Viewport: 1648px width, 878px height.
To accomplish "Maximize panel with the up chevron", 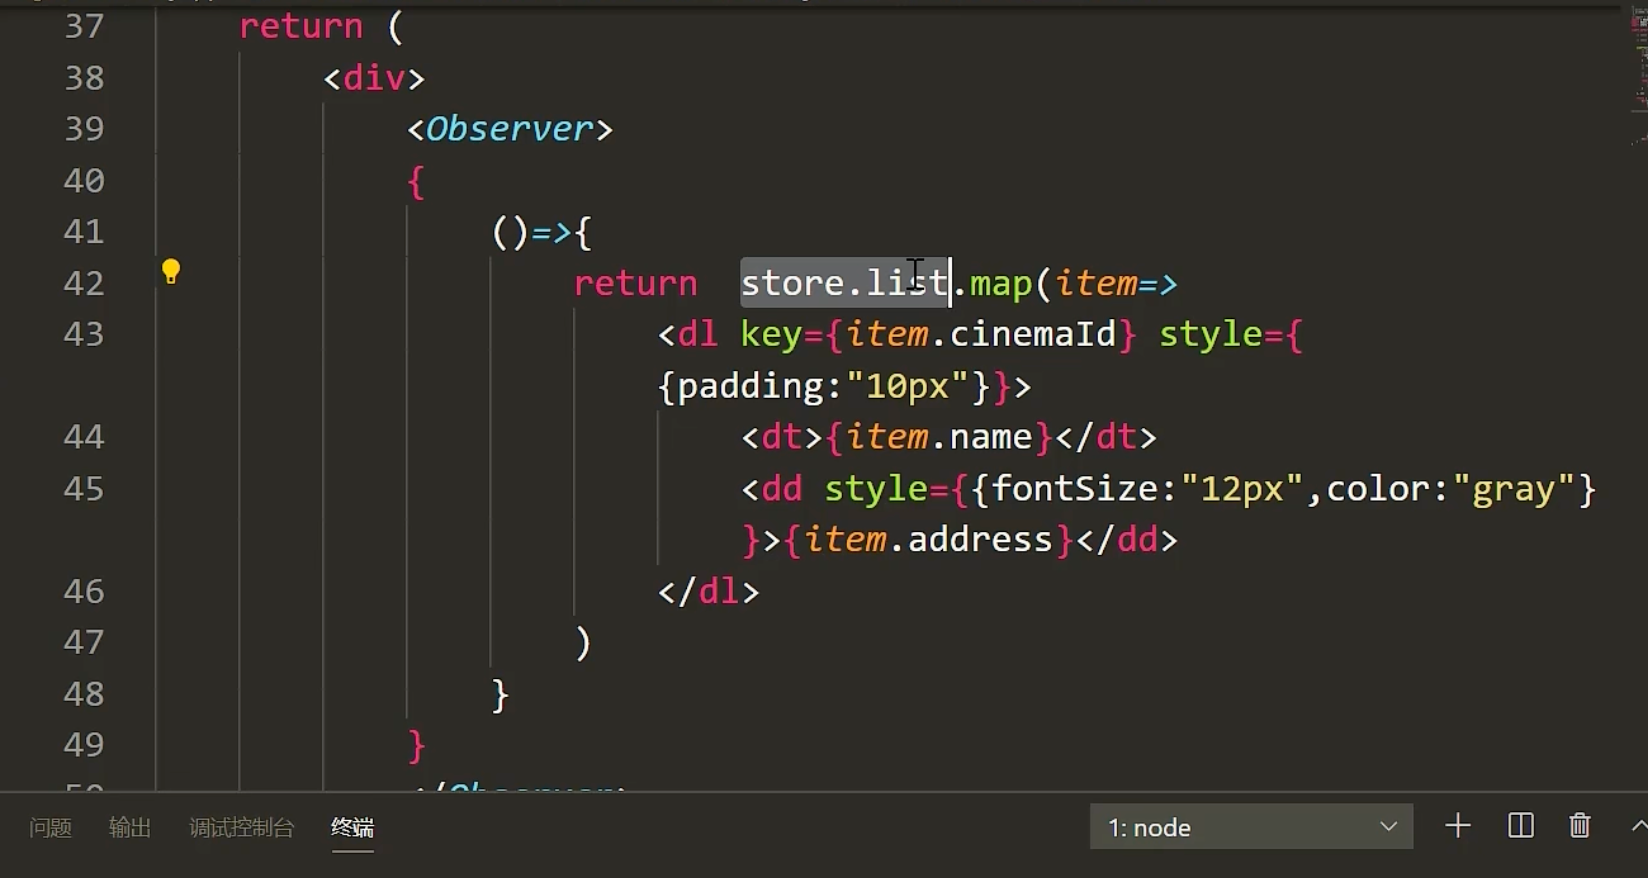I will click(x=1637, y=826).
